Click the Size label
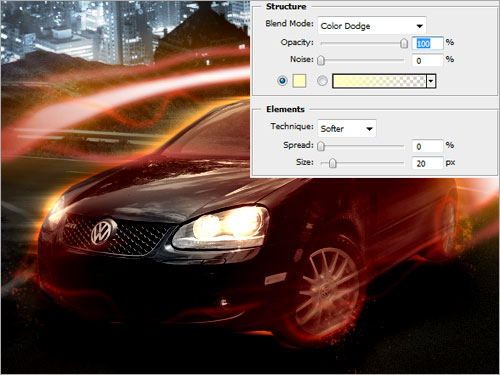The width and height of the screenshot is (500, 375). tap(305, 162)
